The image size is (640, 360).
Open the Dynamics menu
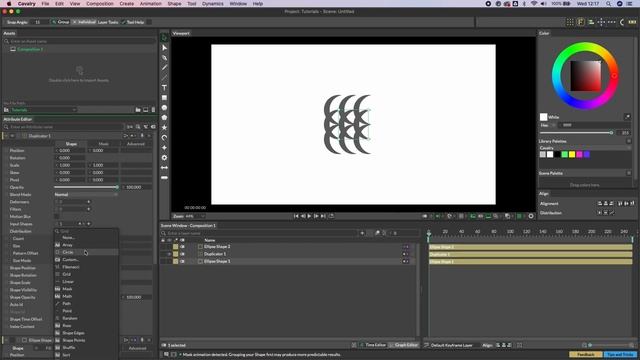(213, 4)
